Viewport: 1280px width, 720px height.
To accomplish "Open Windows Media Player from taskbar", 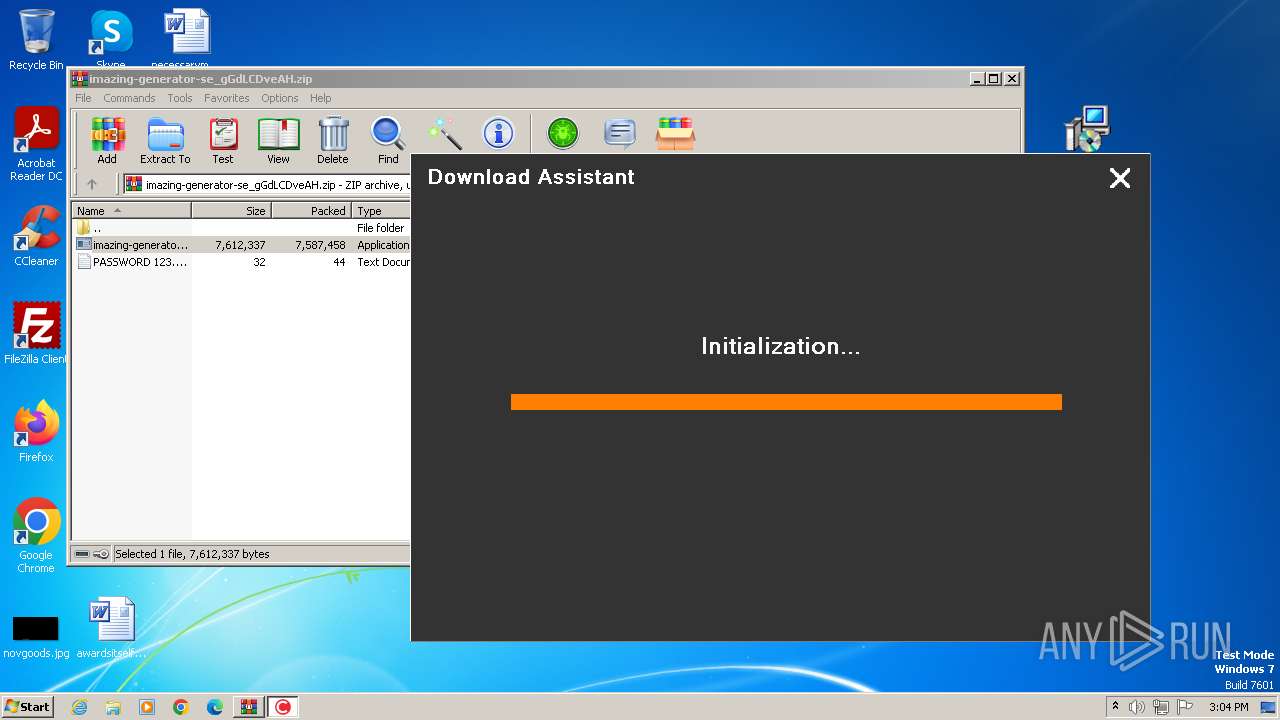I will [x=147, y=707].
